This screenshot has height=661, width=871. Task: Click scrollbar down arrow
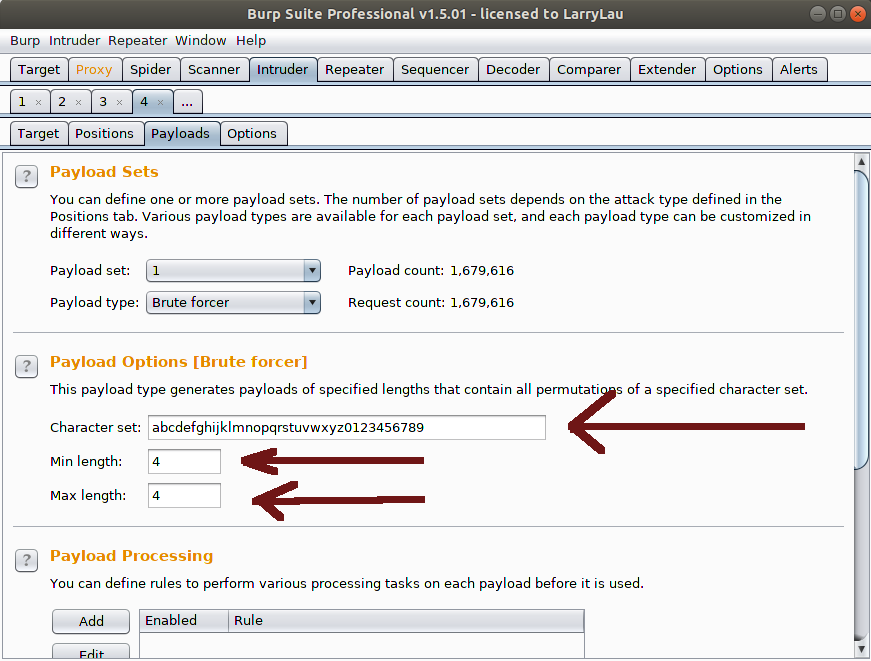(862, 649)
